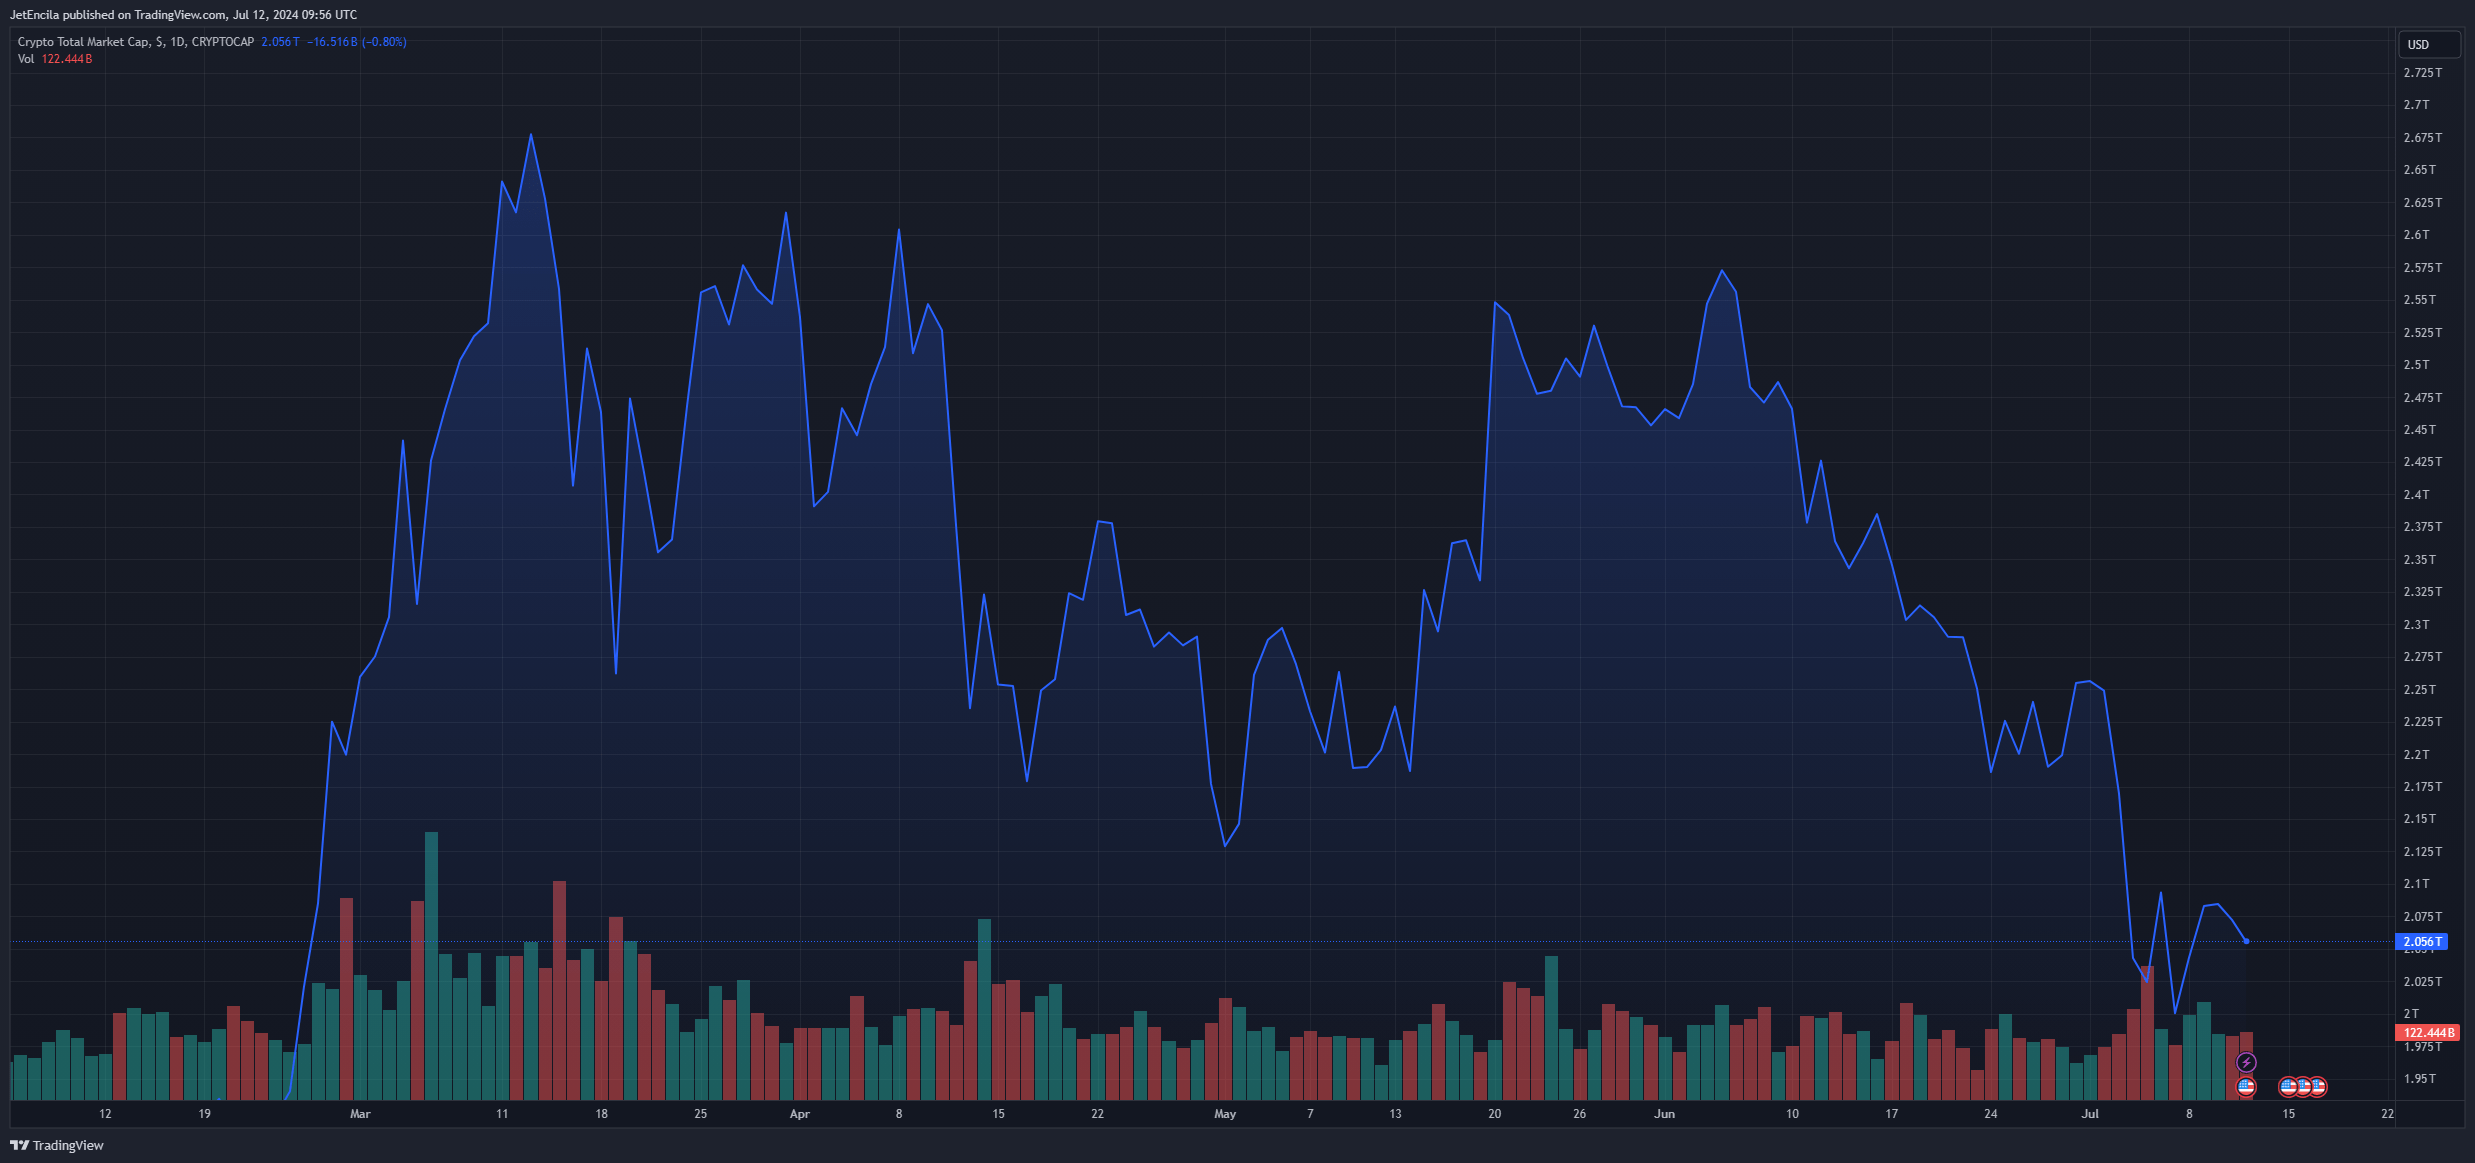Click the Jul label on the time axis
This screenshot has width=2475, height=1163.
[2090, 1114]
